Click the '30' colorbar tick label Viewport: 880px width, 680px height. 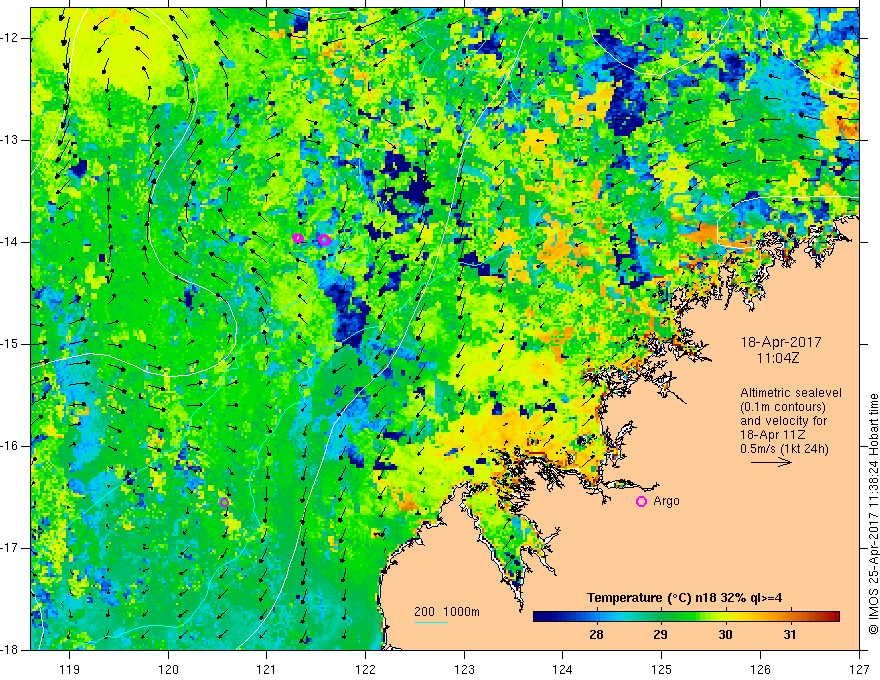click(x=726, y=635)
